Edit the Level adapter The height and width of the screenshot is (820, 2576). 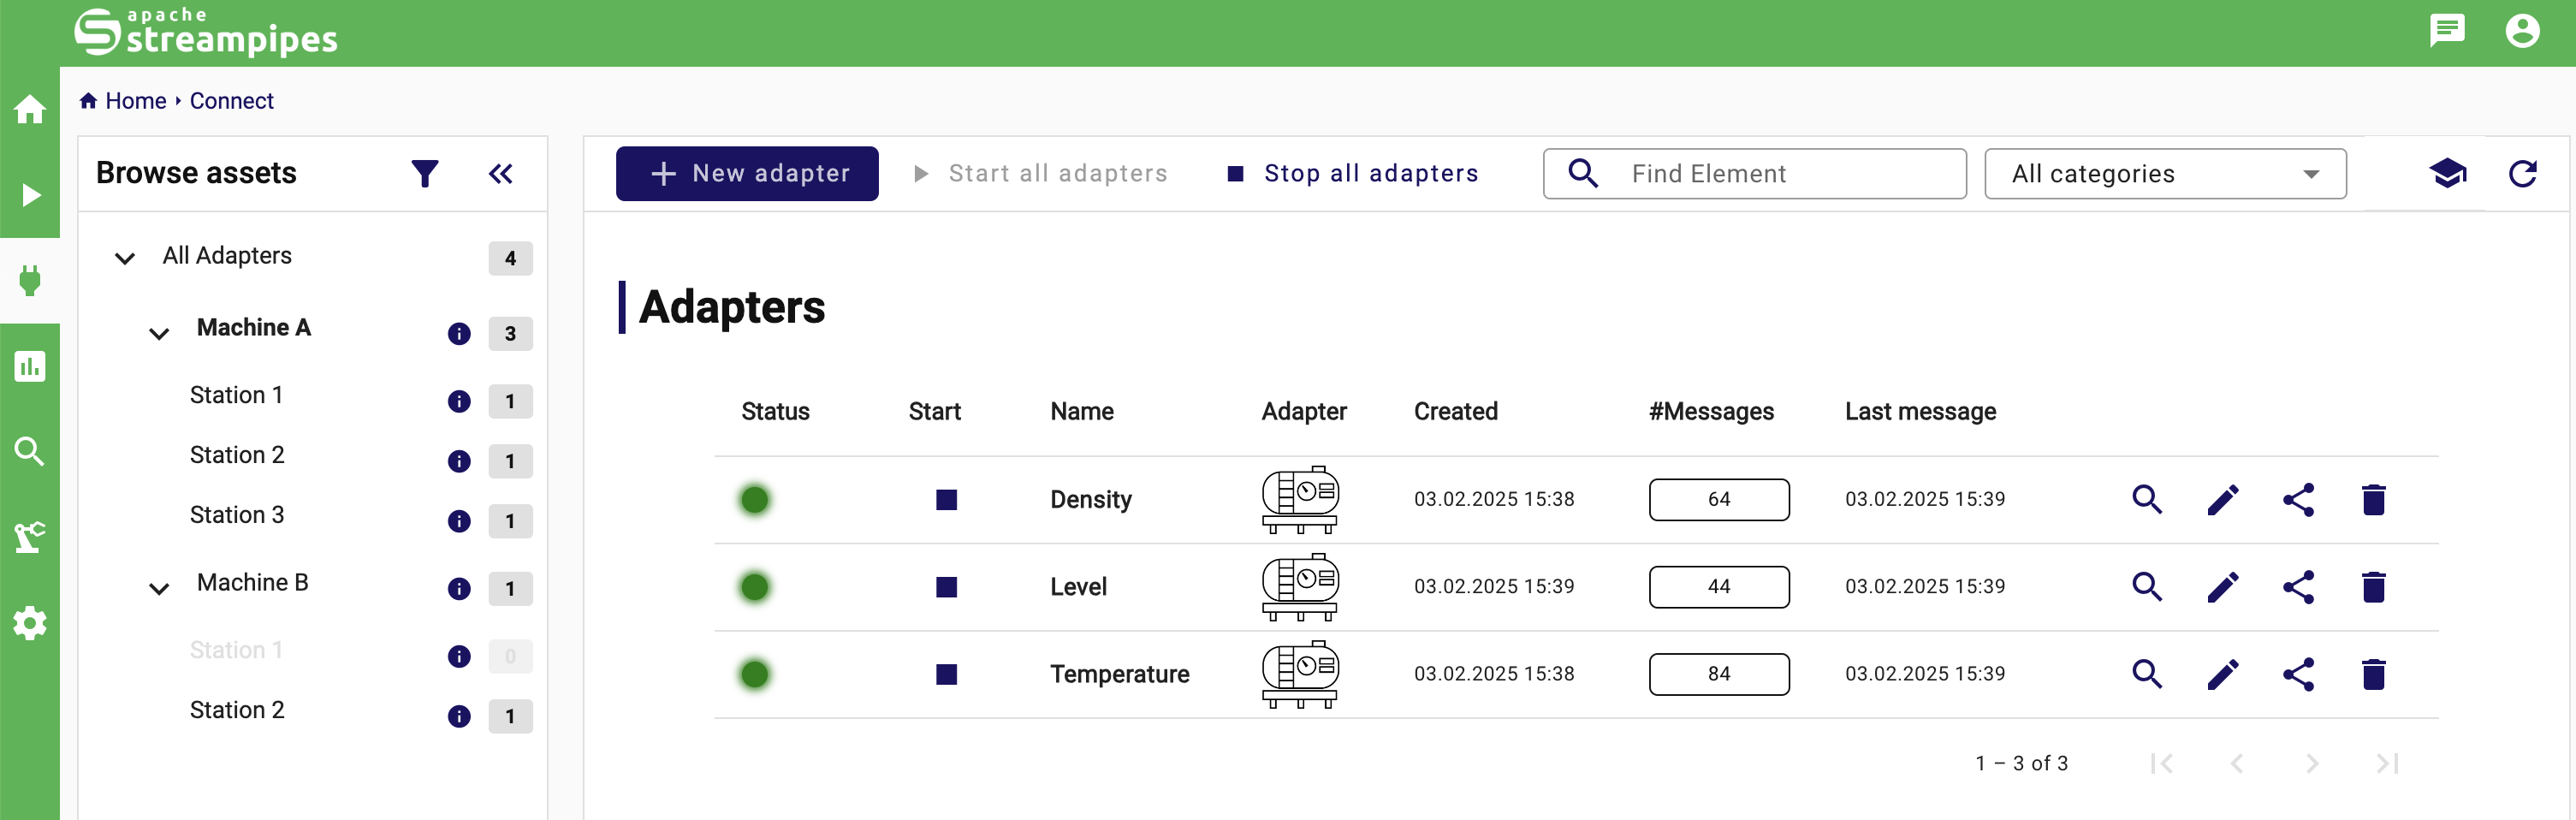(2222, 587)
